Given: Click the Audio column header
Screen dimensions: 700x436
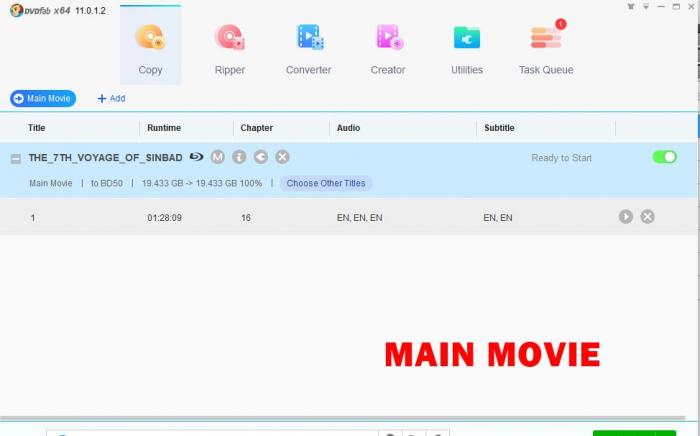Looking at the screenshot, I should point(348,128).
